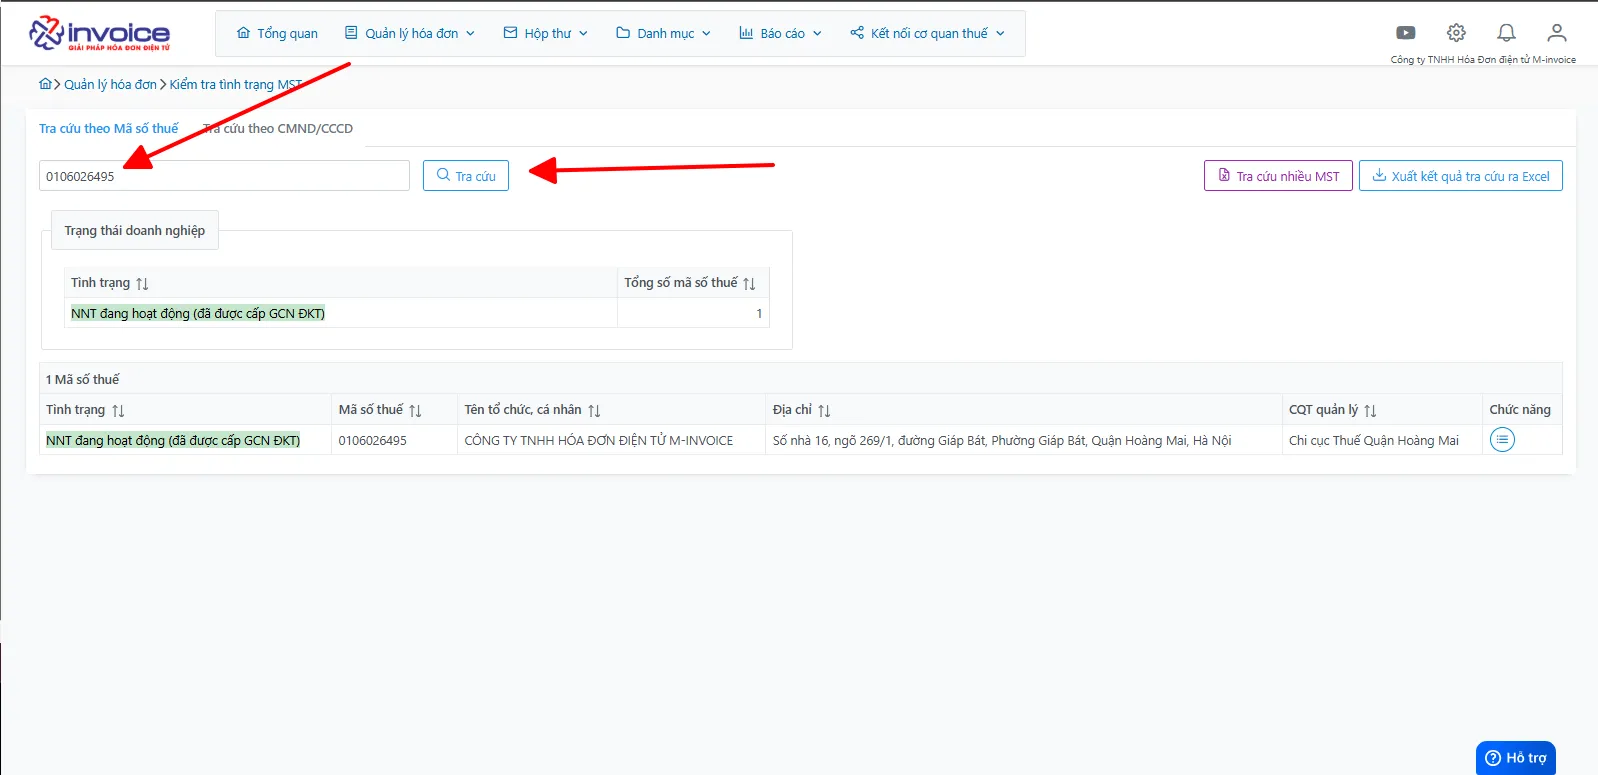Switch to Tra cứu theo Mã số thuế tab
The image size is (1598, 775).
tap(109, 128)
